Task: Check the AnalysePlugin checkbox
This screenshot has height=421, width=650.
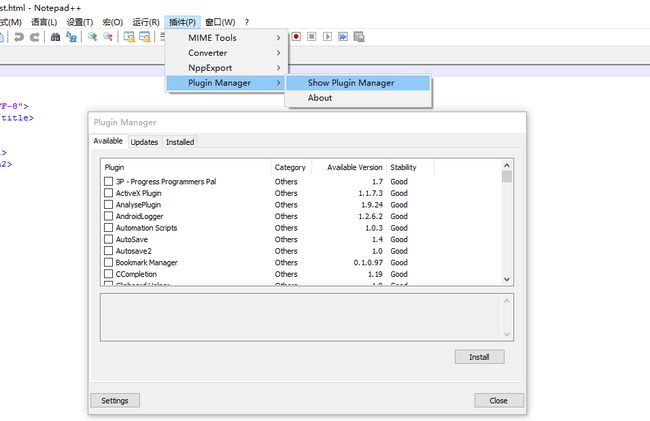Action: (108, 205)
